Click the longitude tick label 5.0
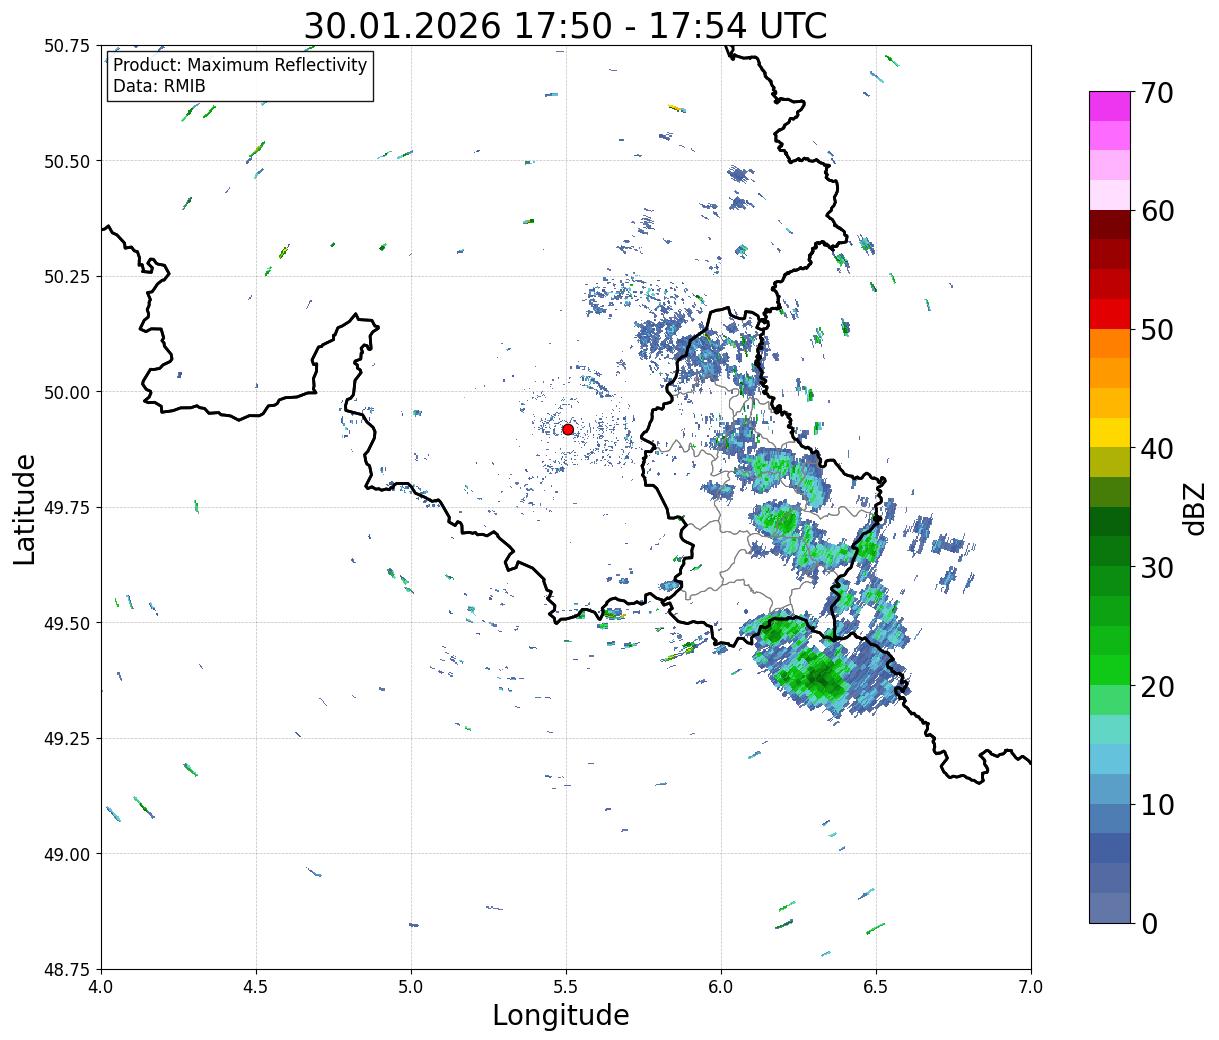The image size is (1219, 1040). 411,987
